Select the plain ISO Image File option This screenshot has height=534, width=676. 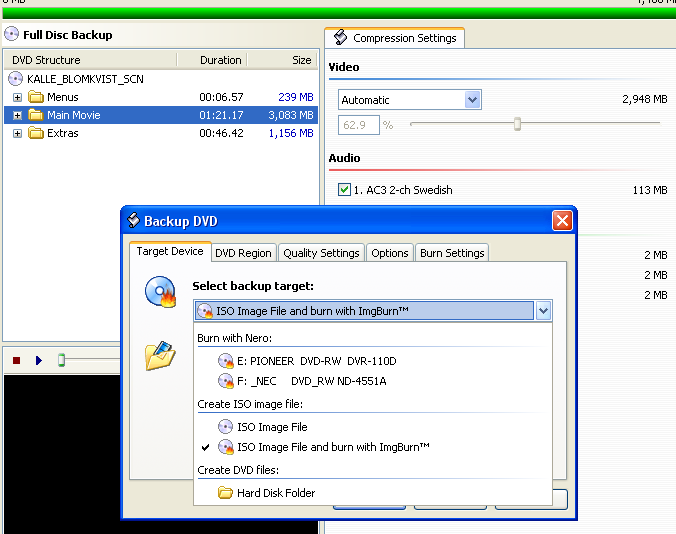[271, 427]
